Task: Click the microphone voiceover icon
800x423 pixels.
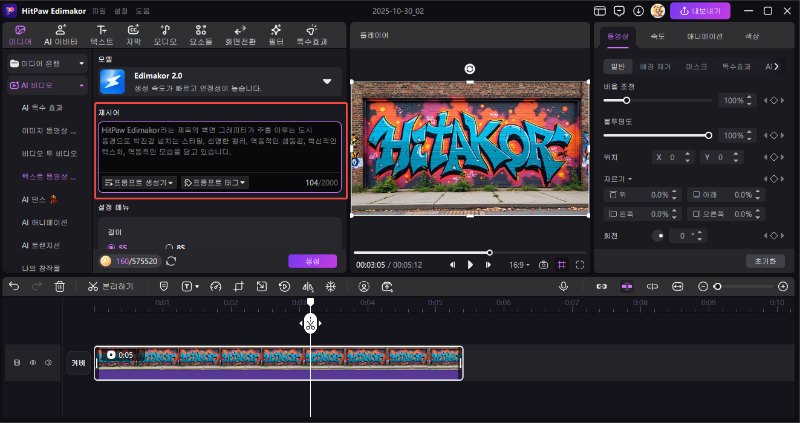Action: pyautogui.click(x=563, y=287)
